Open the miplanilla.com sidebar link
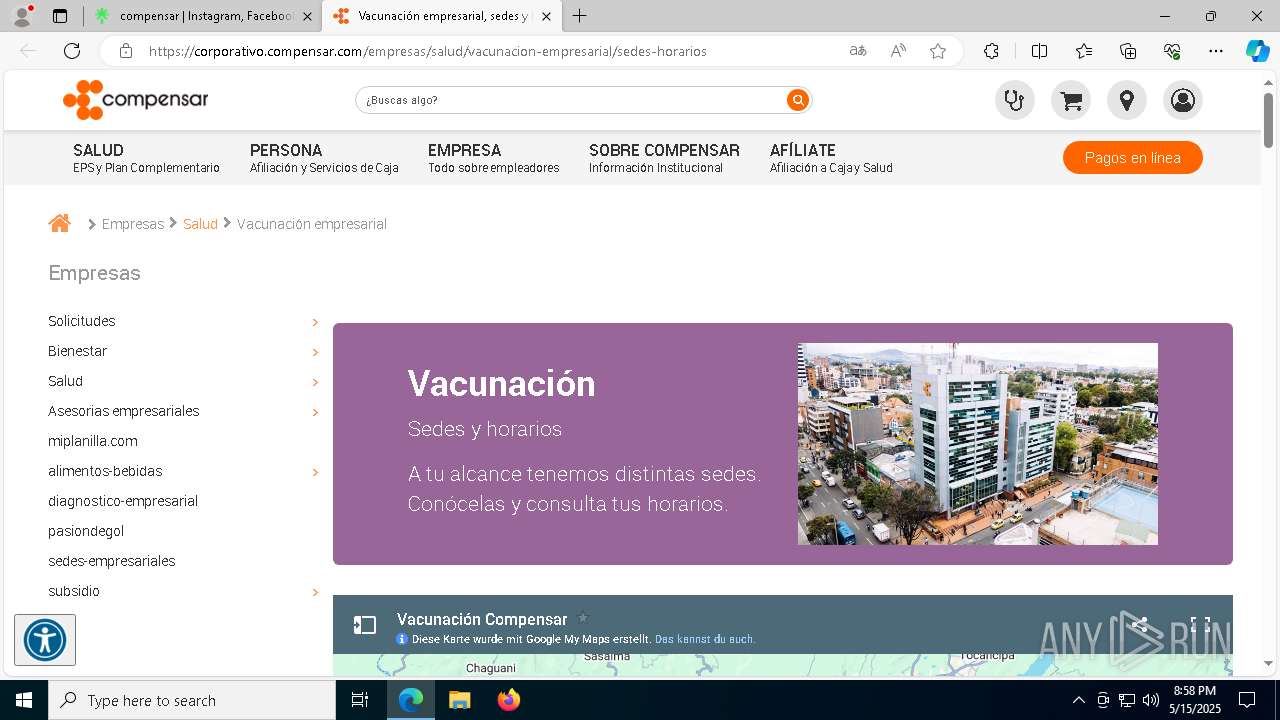1280x720 pixels. coord(93,441)
